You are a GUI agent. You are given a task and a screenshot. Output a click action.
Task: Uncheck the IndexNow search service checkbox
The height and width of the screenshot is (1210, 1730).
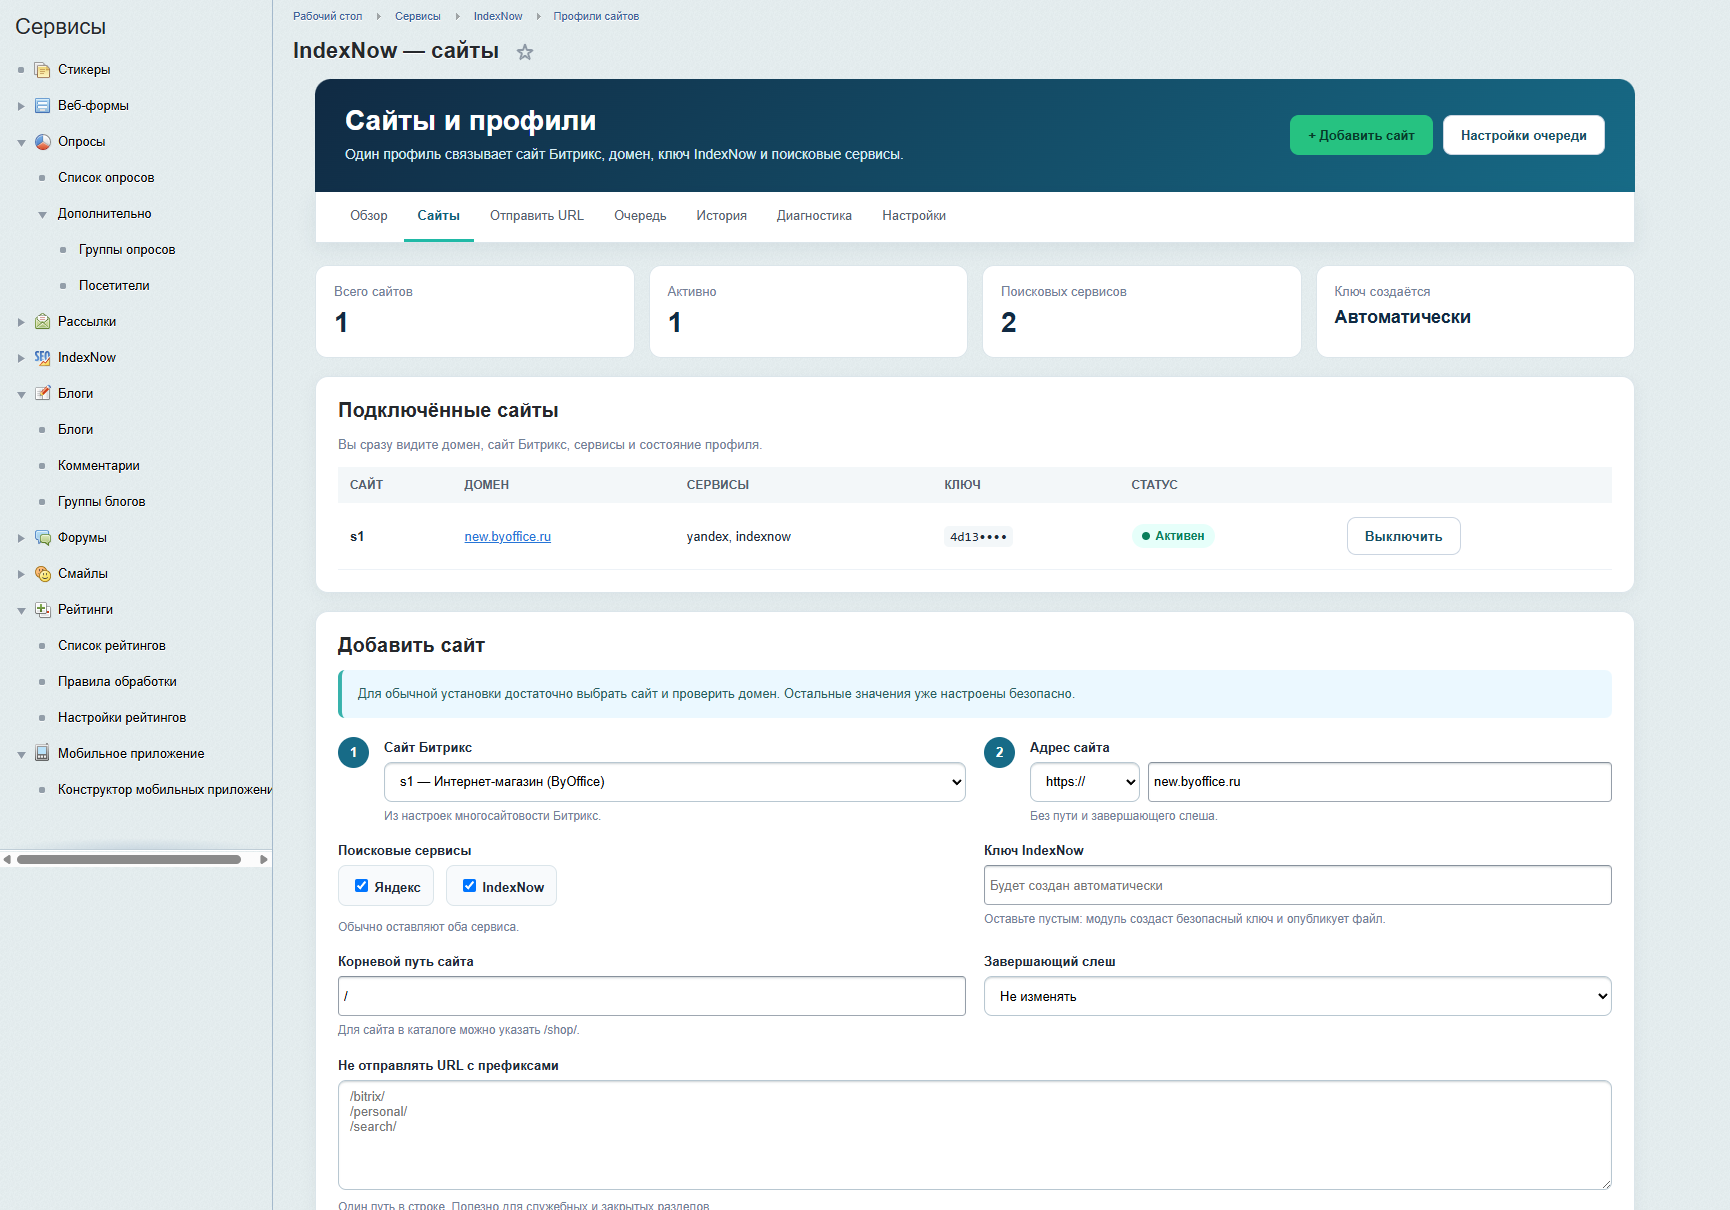(469, 886)
